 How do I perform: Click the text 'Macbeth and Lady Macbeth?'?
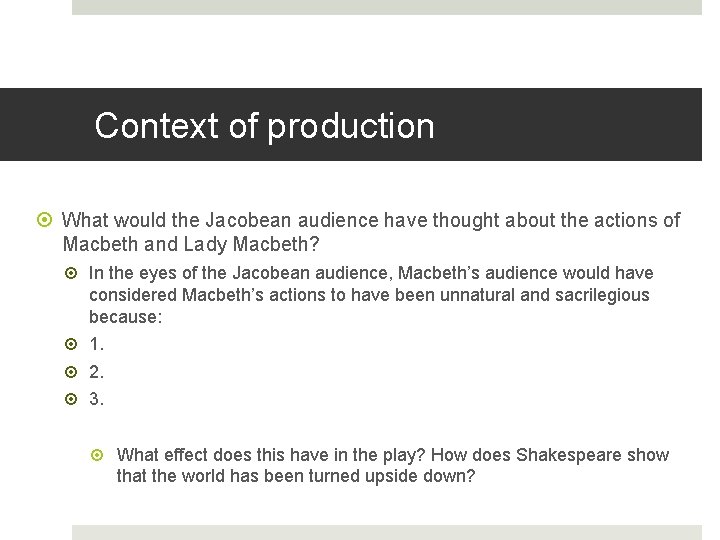(191, 244)
